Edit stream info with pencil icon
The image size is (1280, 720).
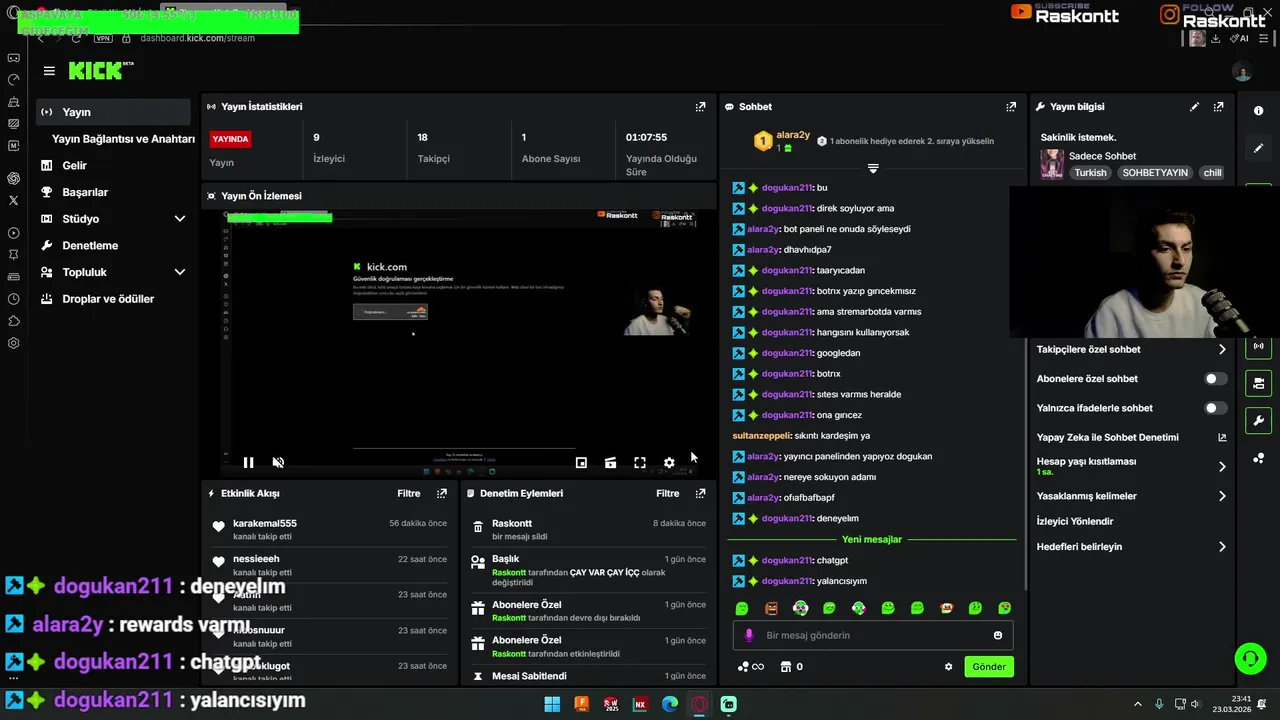coord(1194,106)
